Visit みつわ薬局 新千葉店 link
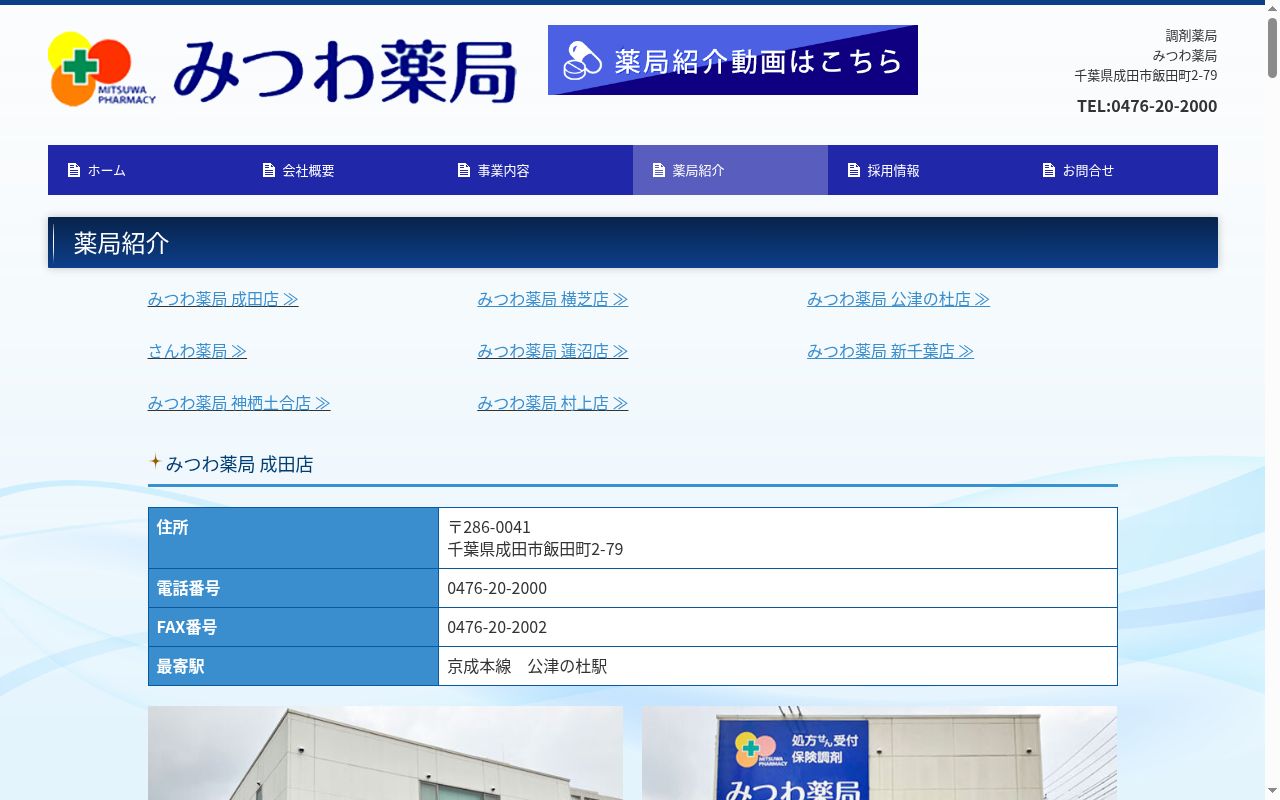The width and height of the screenshot is (1280, 800). click(x=891, y=351)
